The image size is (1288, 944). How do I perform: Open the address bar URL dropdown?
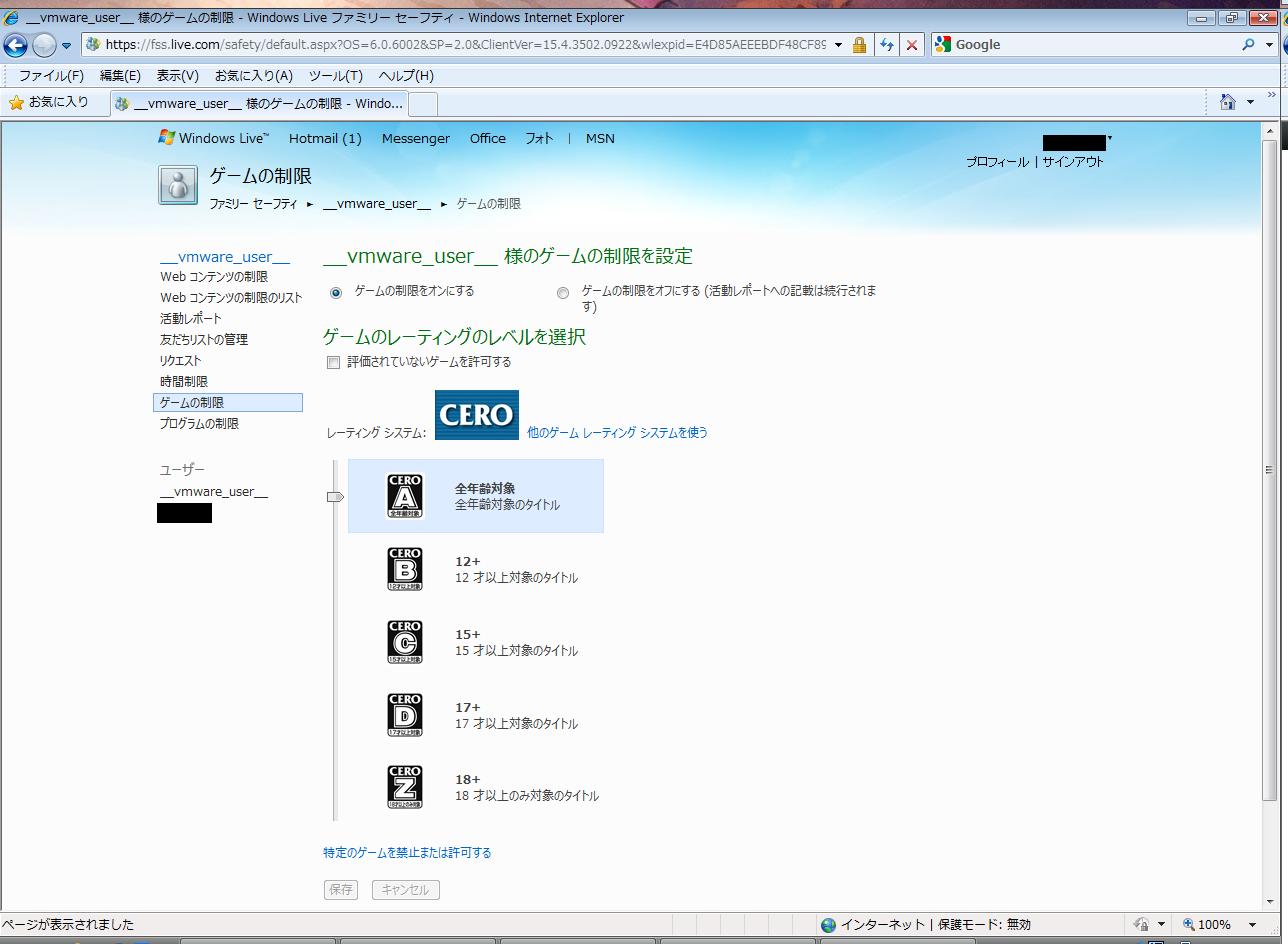(x=838, y=45)
